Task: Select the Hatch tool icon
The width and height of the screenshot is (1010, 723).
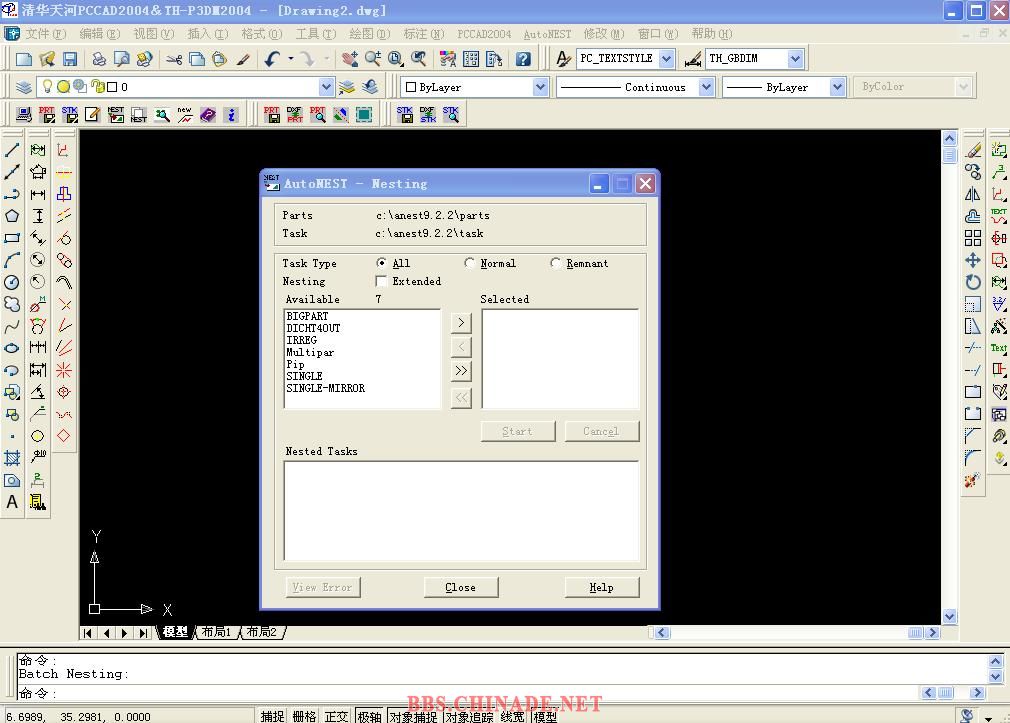Action: tap(12, 458)
